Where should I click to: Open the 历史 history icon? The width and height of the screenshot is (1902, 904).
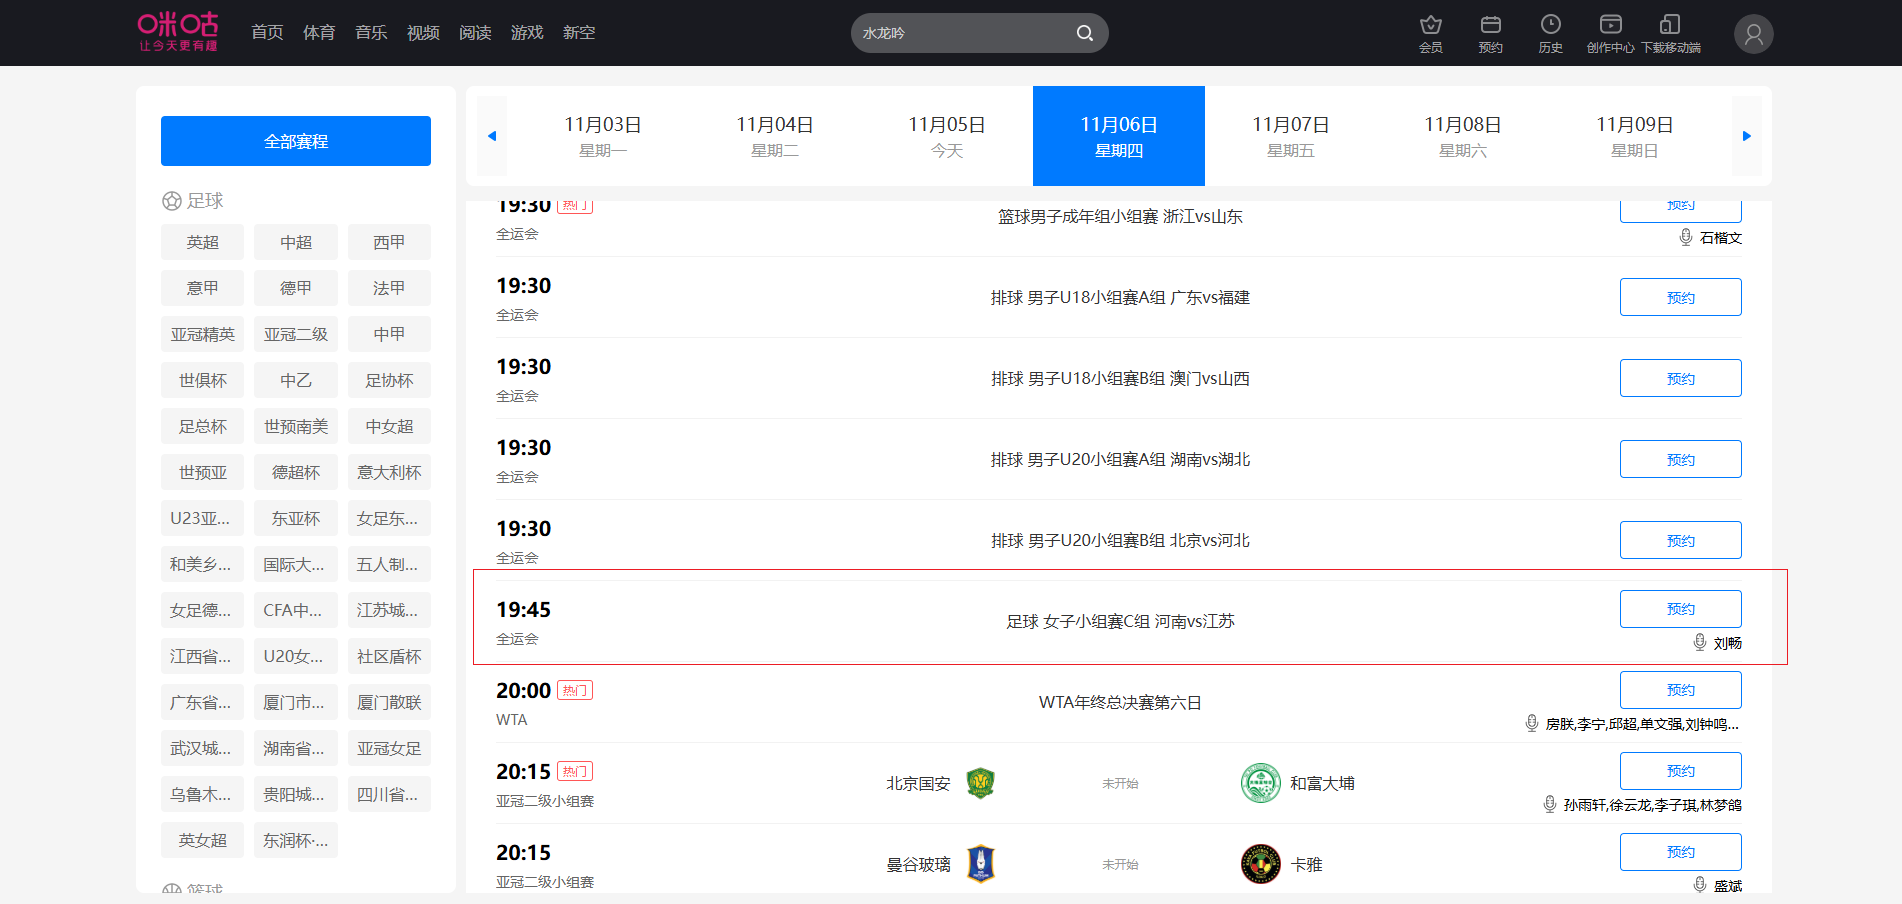pos(1551,33)
